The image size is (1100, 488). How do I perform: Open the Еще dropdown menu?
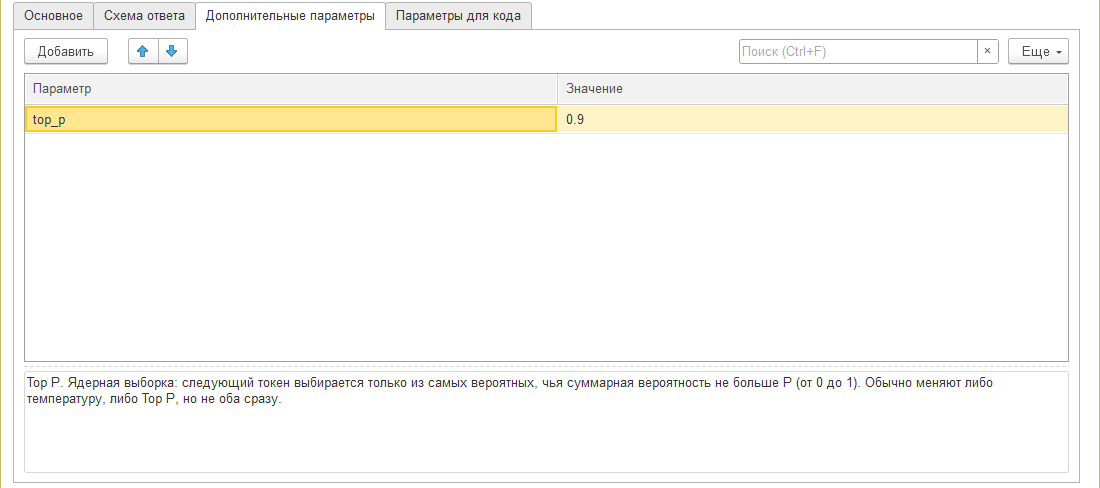1038,52
